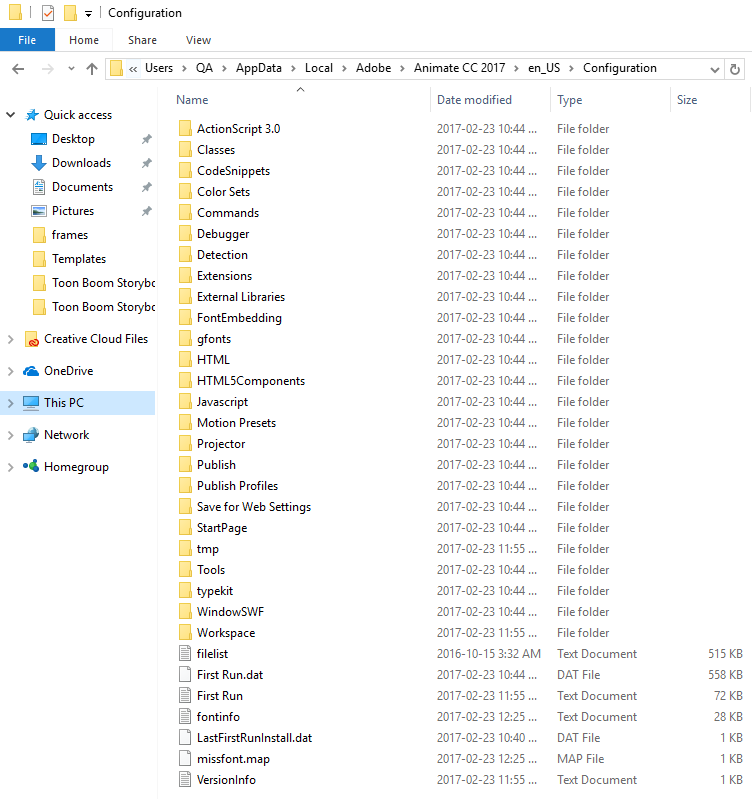
Task: Open the Creative Cloud Files icon
Action: pos(31,339)
